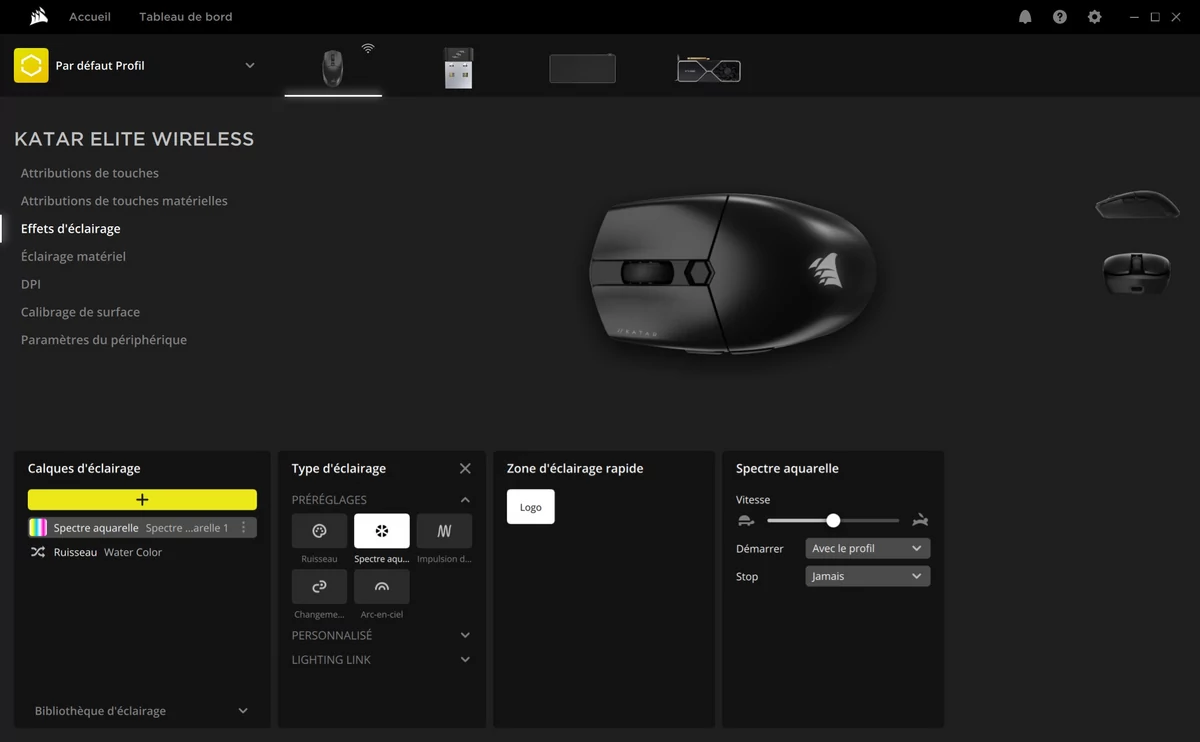Click the Par défaut Profil name
Viewport: 1200px width, 742px height.
[100, 66]
